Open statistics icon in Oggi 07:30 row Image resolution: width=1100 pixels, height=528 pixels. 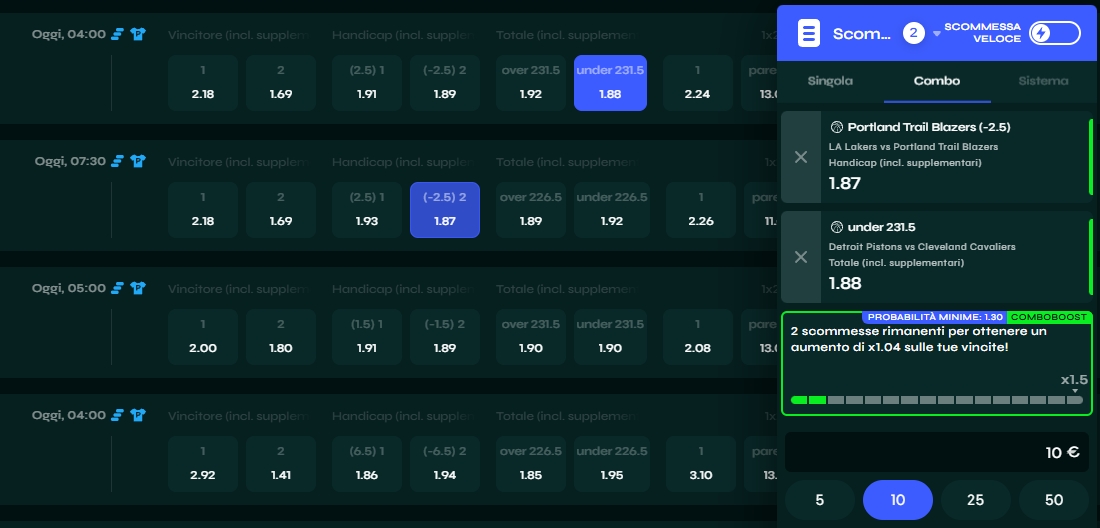pos(118,161)
